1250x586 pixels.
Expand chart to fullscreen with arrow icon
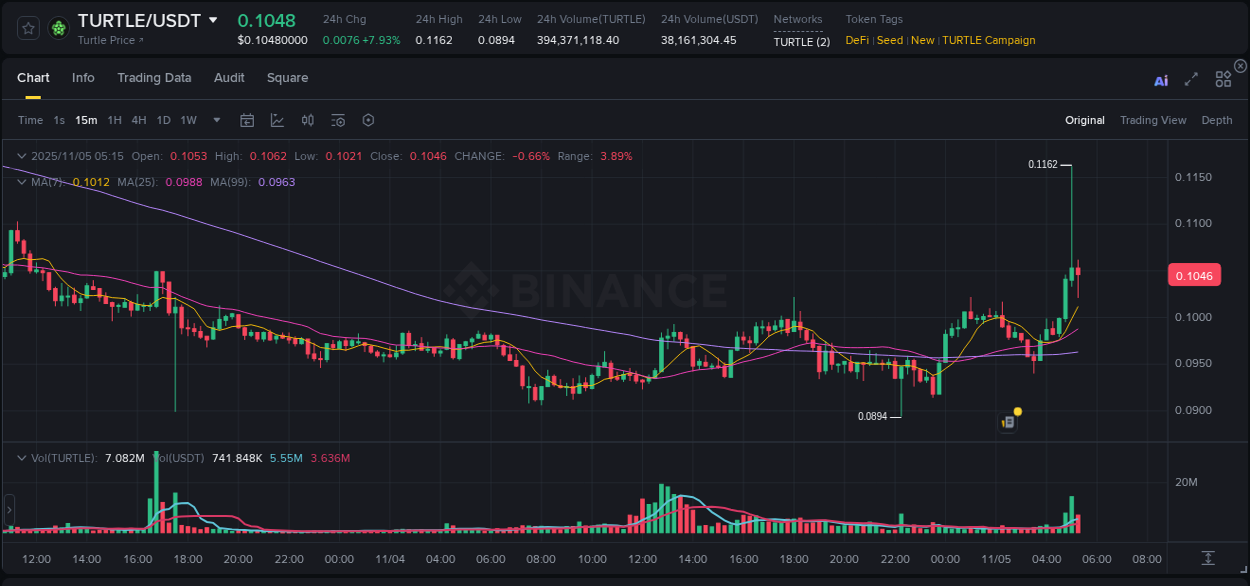click(x=1191, y=79)
